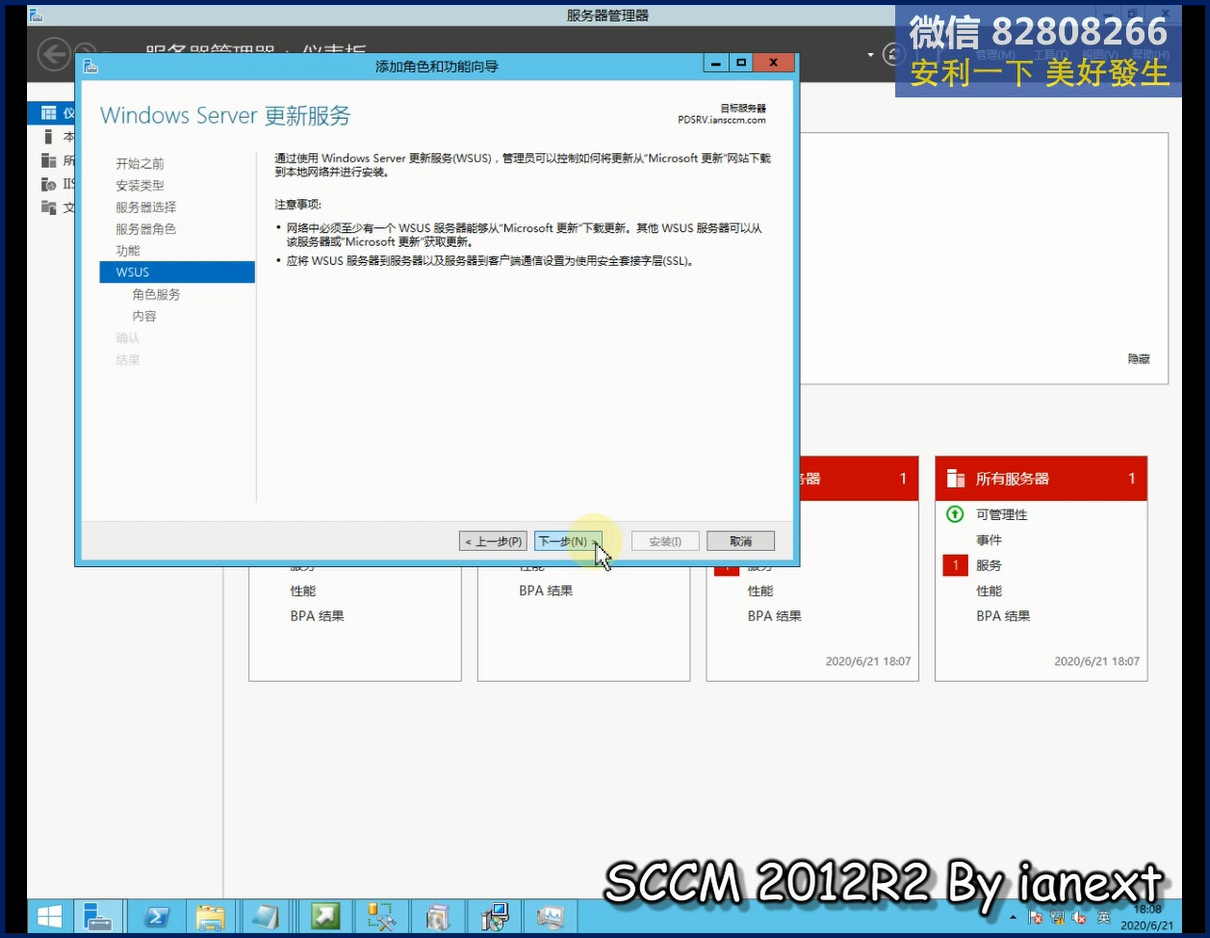Show hidden system tray icons
Screen dimensions: 1210x938
[x=1014, y=917]
